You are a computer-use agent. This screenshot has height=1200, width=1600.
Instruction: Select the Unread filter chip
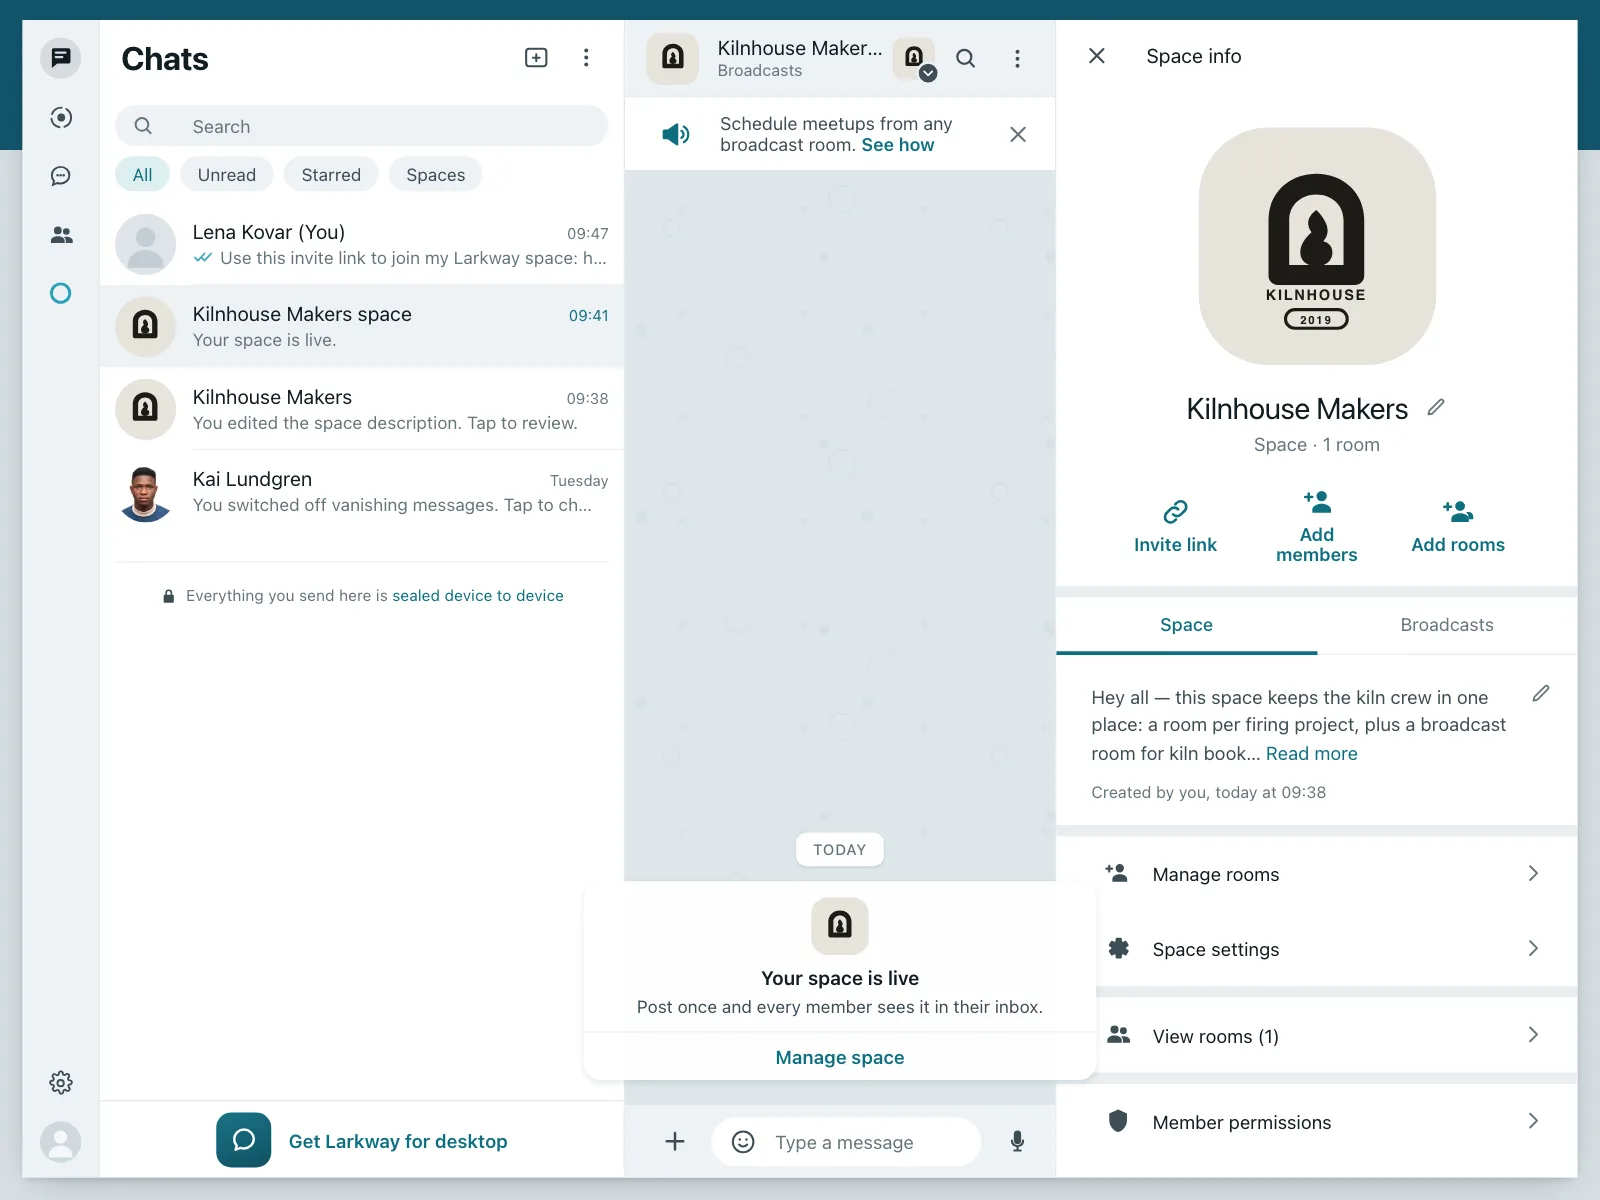227,175
